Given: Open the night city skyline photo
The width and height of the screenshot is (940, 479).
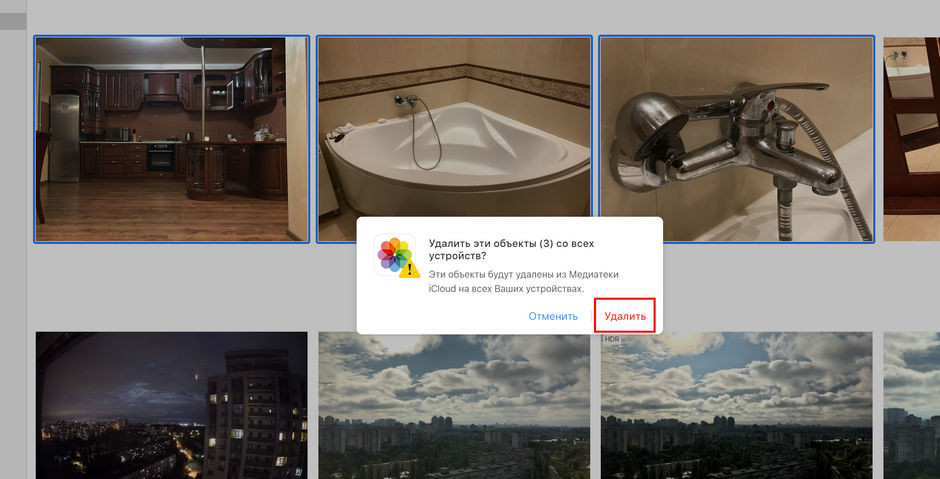Looking at the screenshot, I should 171,405.
